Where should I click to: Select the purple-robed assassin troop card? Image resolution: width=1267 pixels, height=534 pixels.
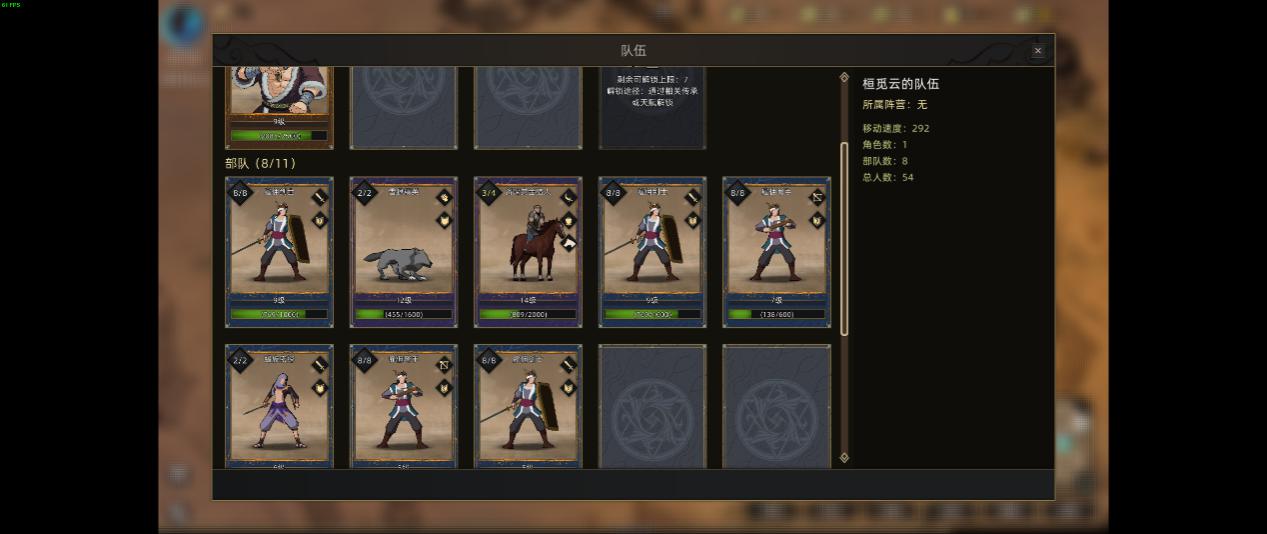[280, 406]
